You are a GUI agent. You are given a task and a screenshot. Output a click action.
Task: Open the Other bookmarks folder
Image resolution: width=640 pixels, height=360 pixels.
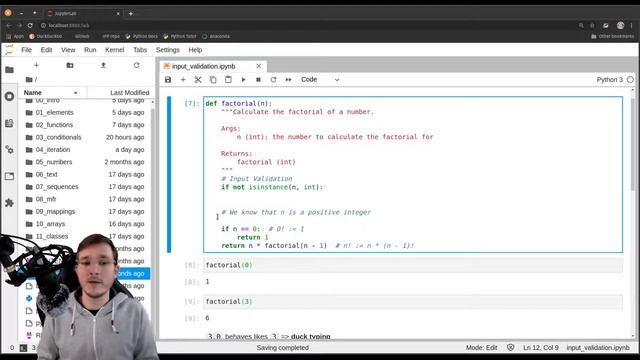point(612,36)
